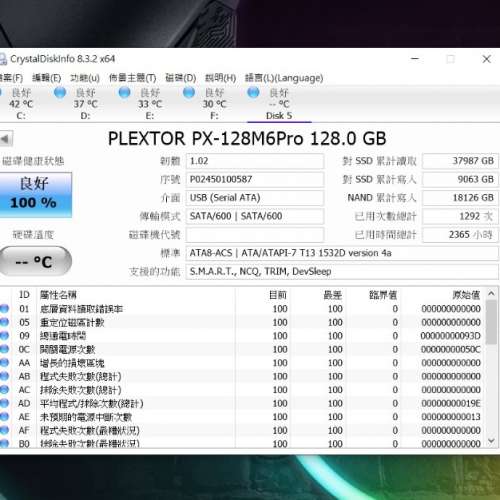Screen dimensions: 500x500
Task: Click power on hours value 2365
Action: pos(460,235)
